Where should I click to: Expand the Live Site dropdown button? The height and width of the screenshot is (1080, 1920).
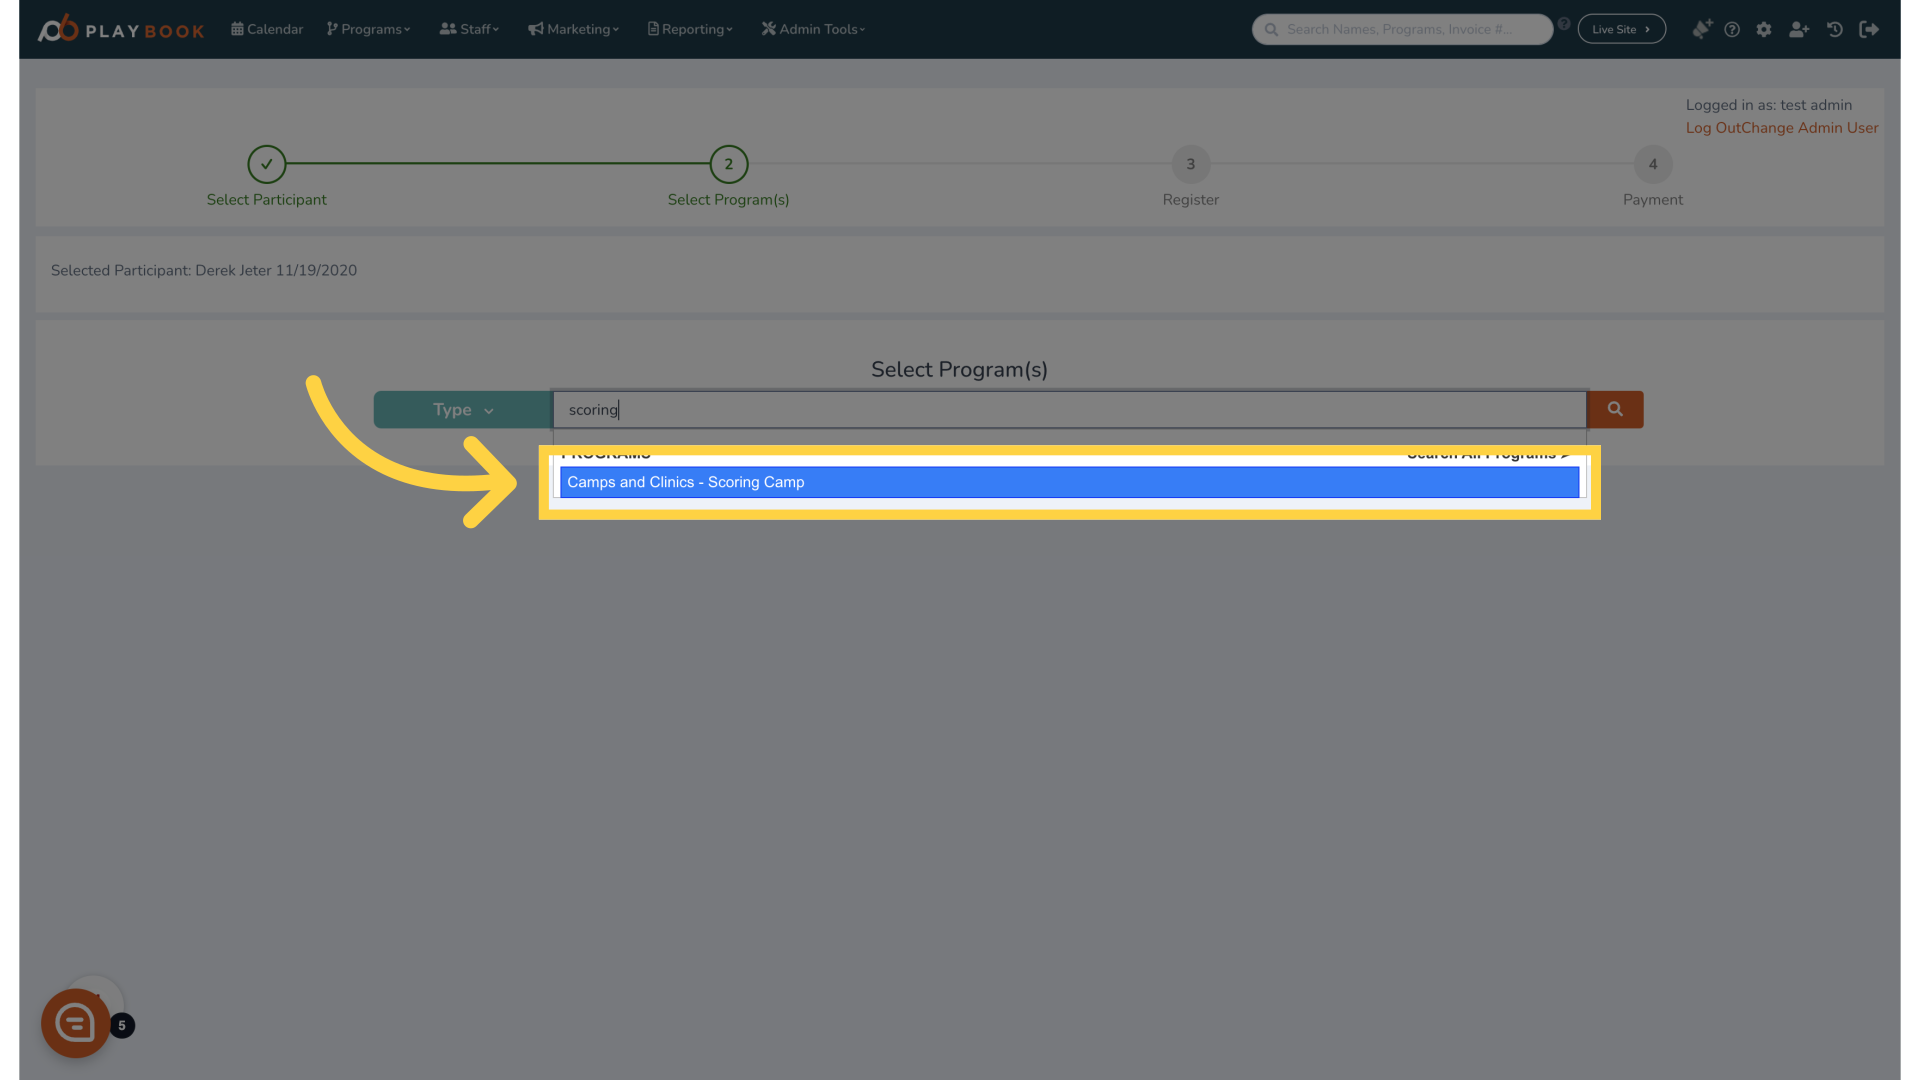click(x=1621, y=29)
